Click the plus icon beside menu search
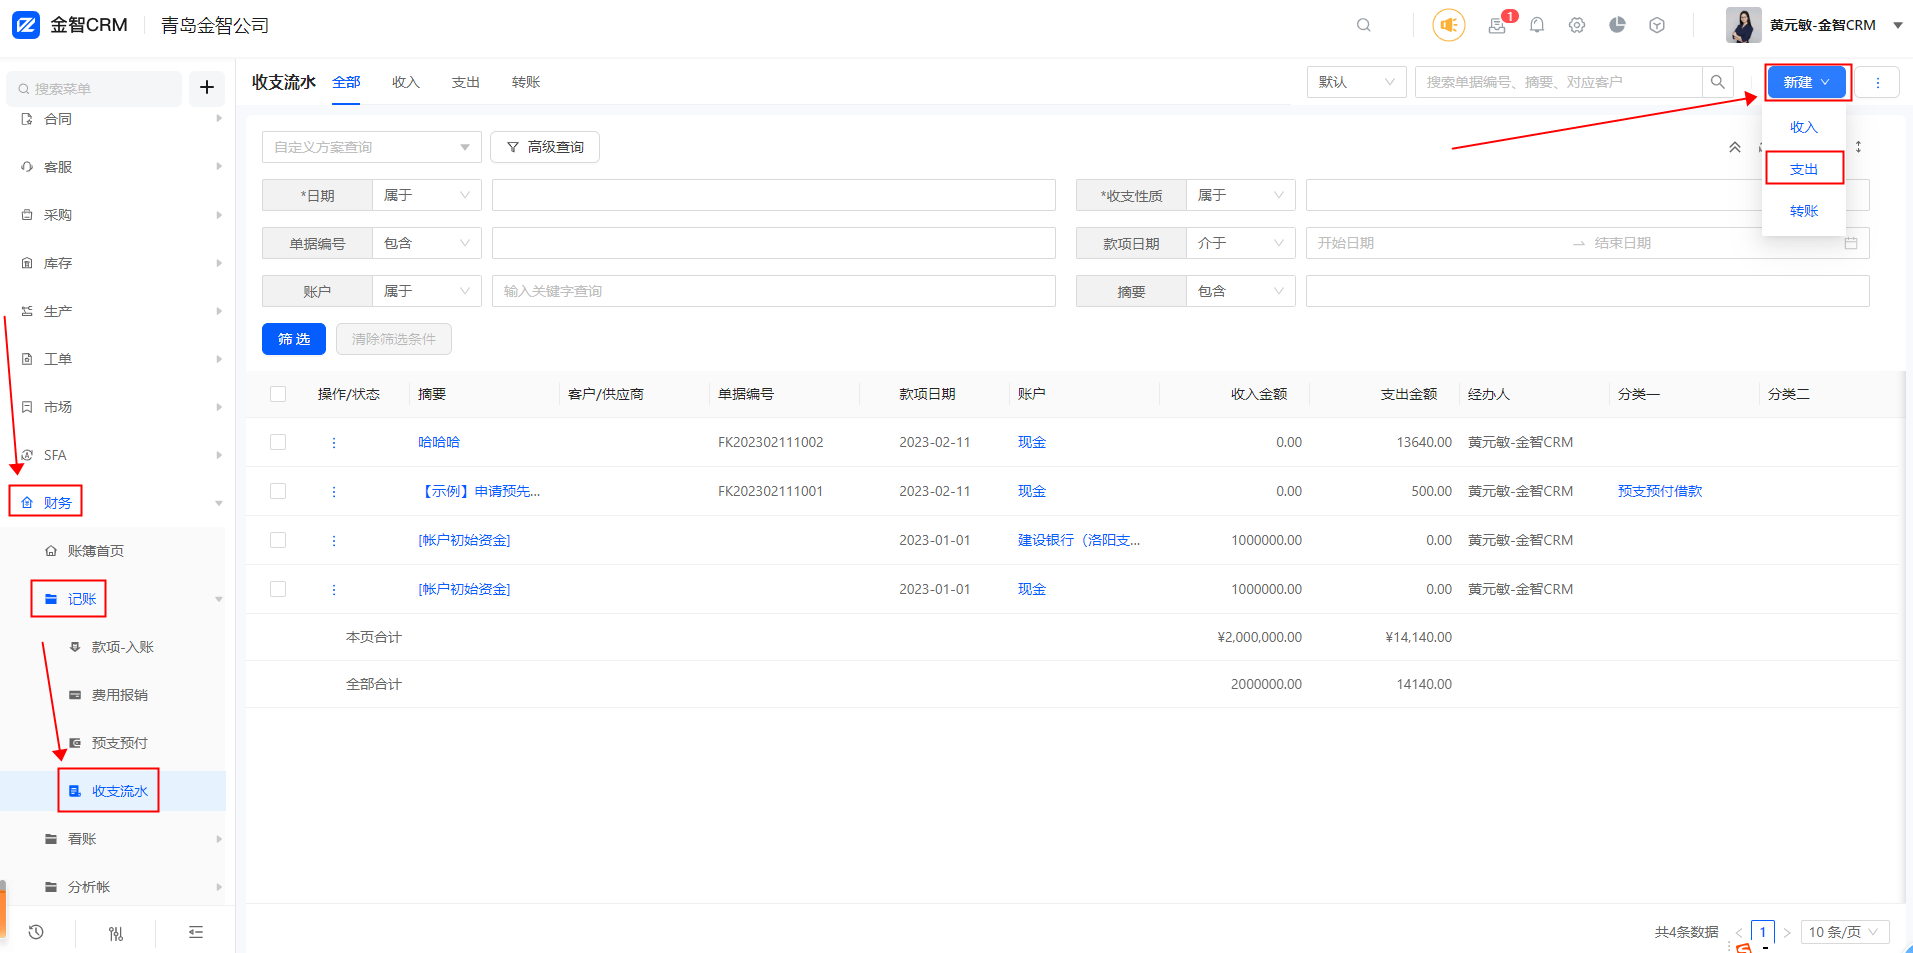 pos(207,88)
